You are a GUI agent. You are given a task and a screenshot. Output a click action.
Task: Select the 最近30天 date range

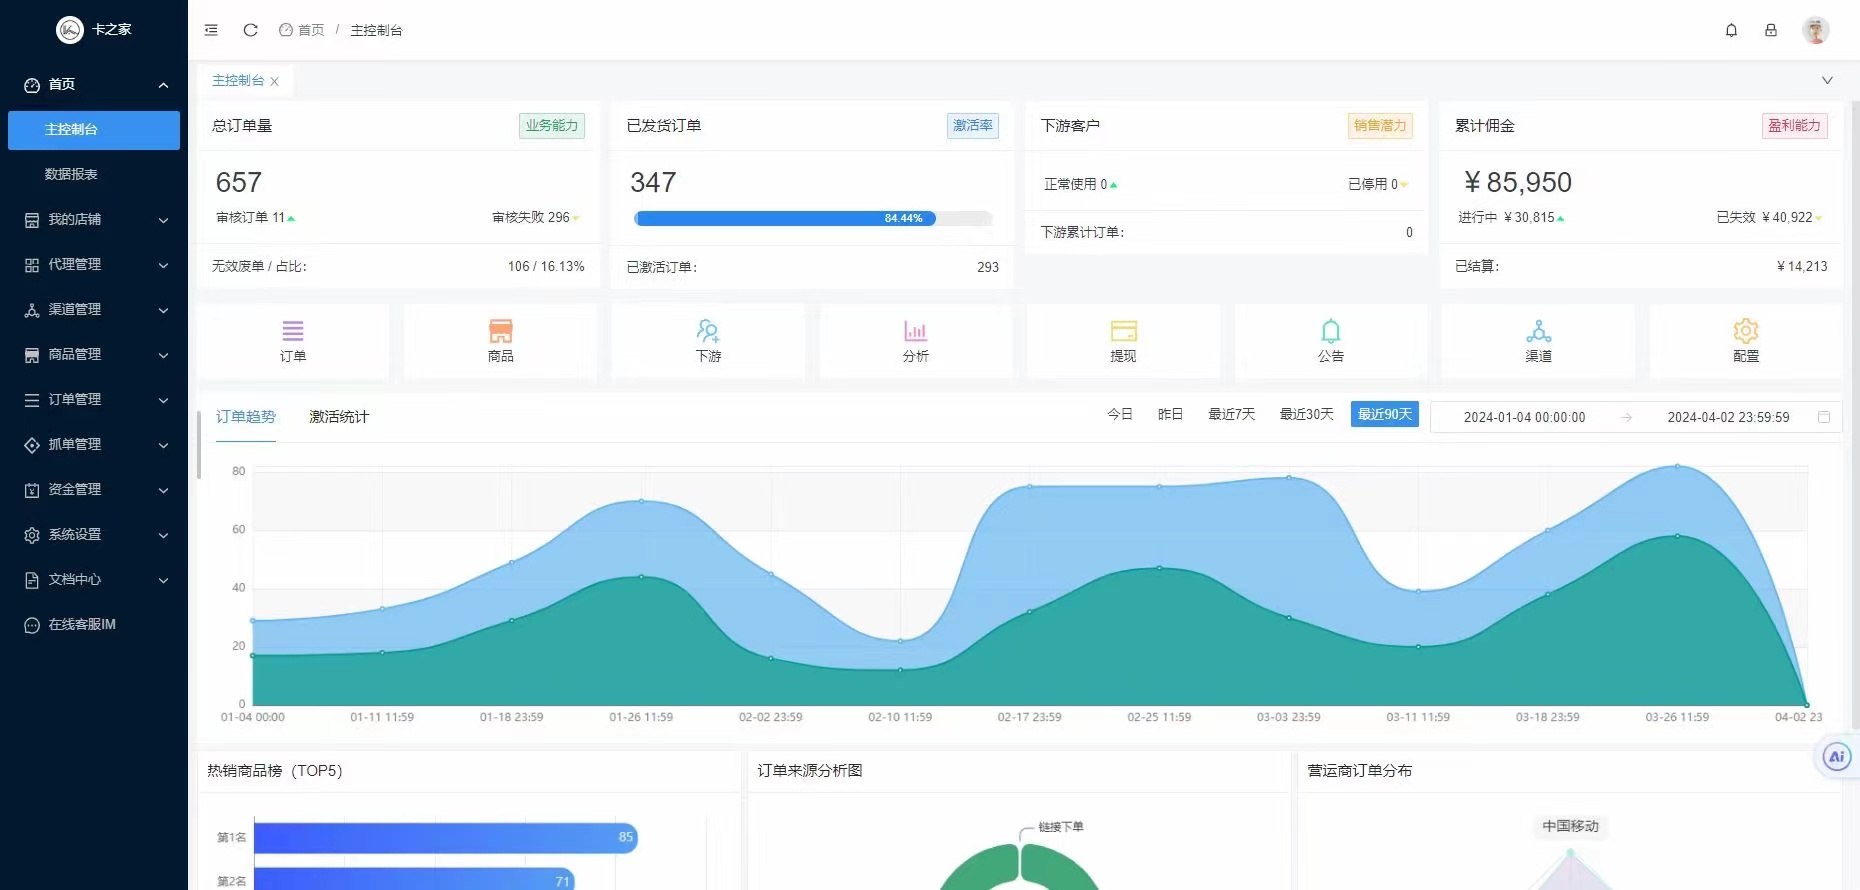(1306, 414)
